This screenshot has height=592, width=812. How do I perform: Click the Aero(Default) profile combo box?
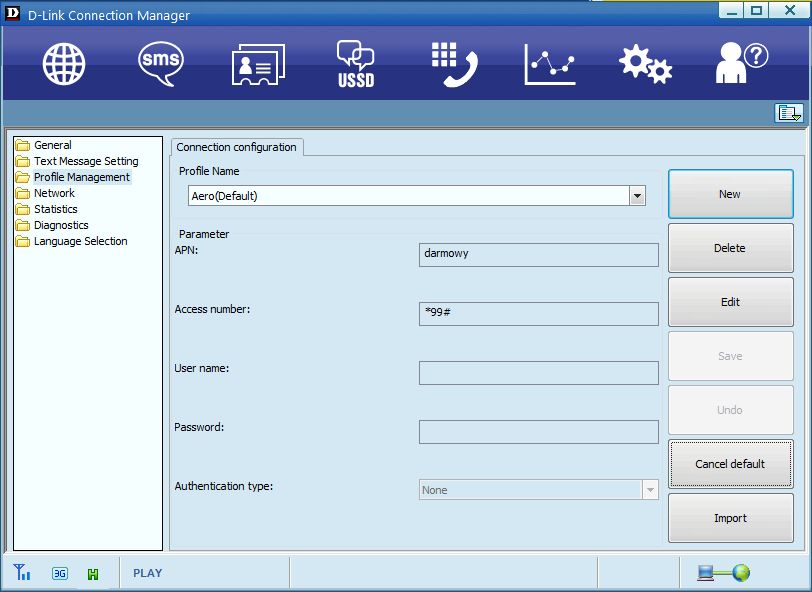coord(416,196)
